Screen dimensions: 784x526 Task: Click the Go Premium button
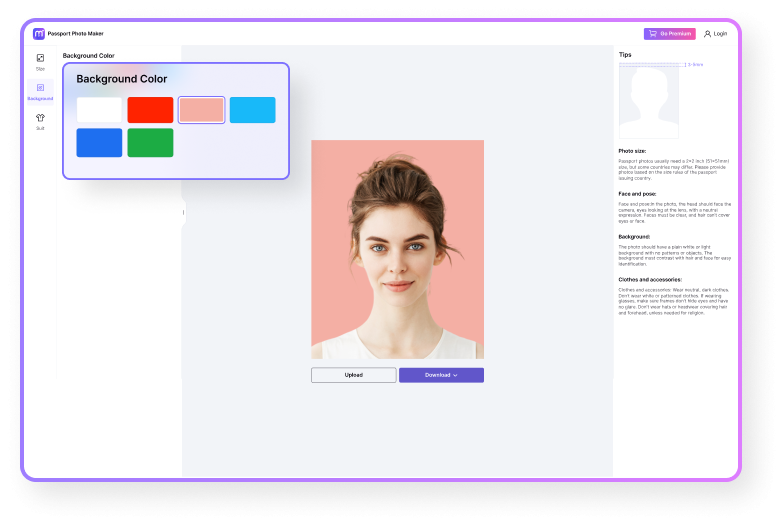[670, 33]
